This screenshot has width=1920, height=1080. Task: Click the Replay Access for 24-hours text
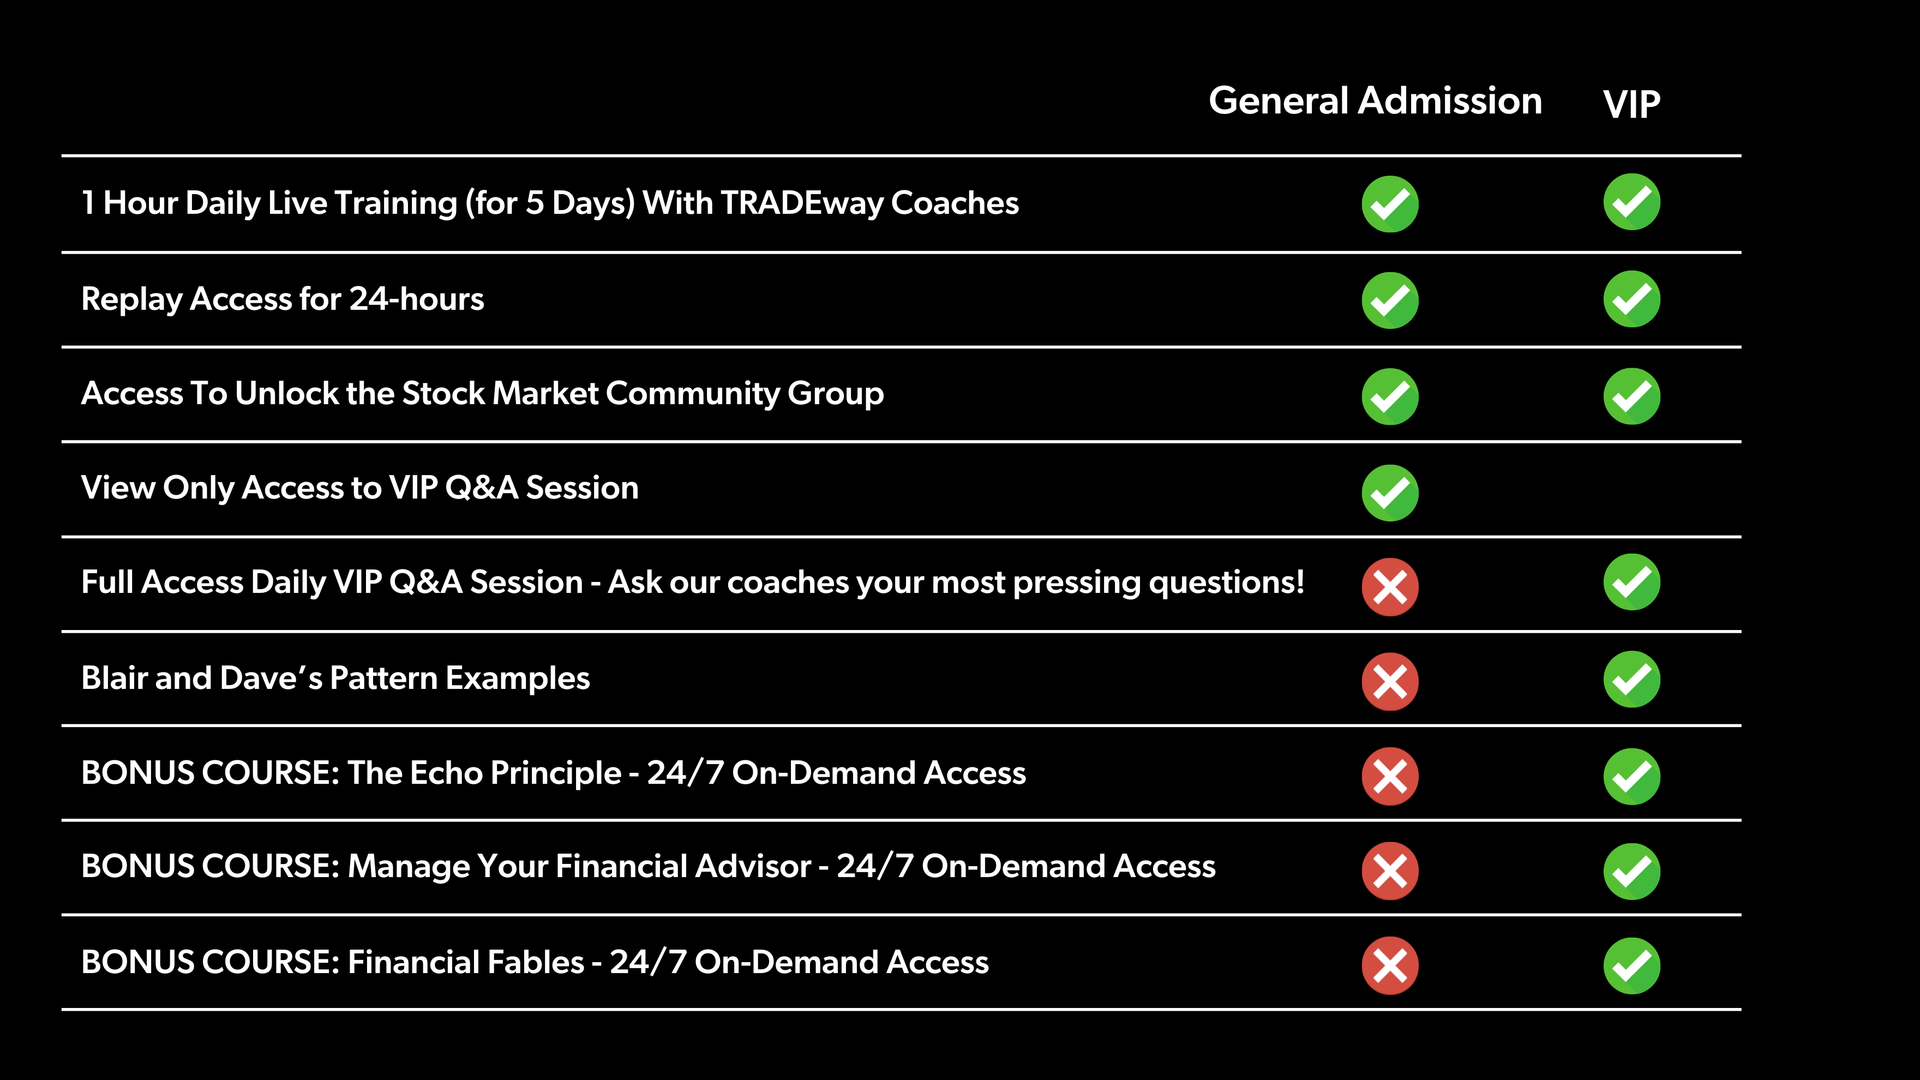click(282, 299)
